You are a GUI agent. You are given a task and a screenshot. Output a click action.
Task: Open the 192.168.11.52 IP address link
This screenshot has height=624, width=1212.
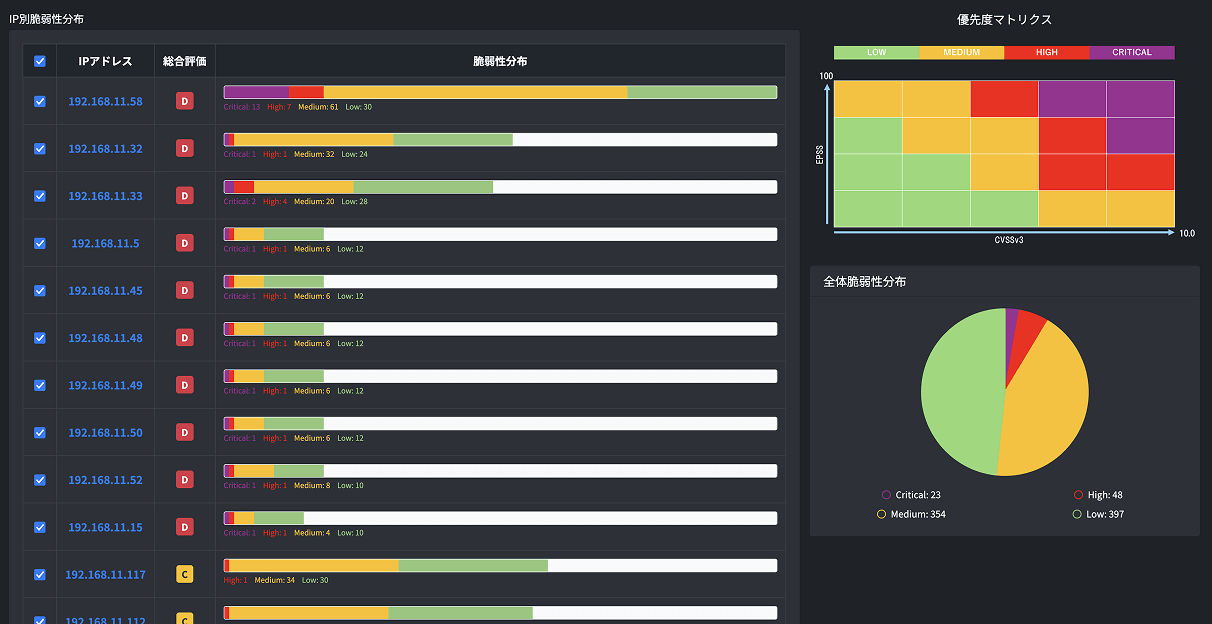(105, 480)
